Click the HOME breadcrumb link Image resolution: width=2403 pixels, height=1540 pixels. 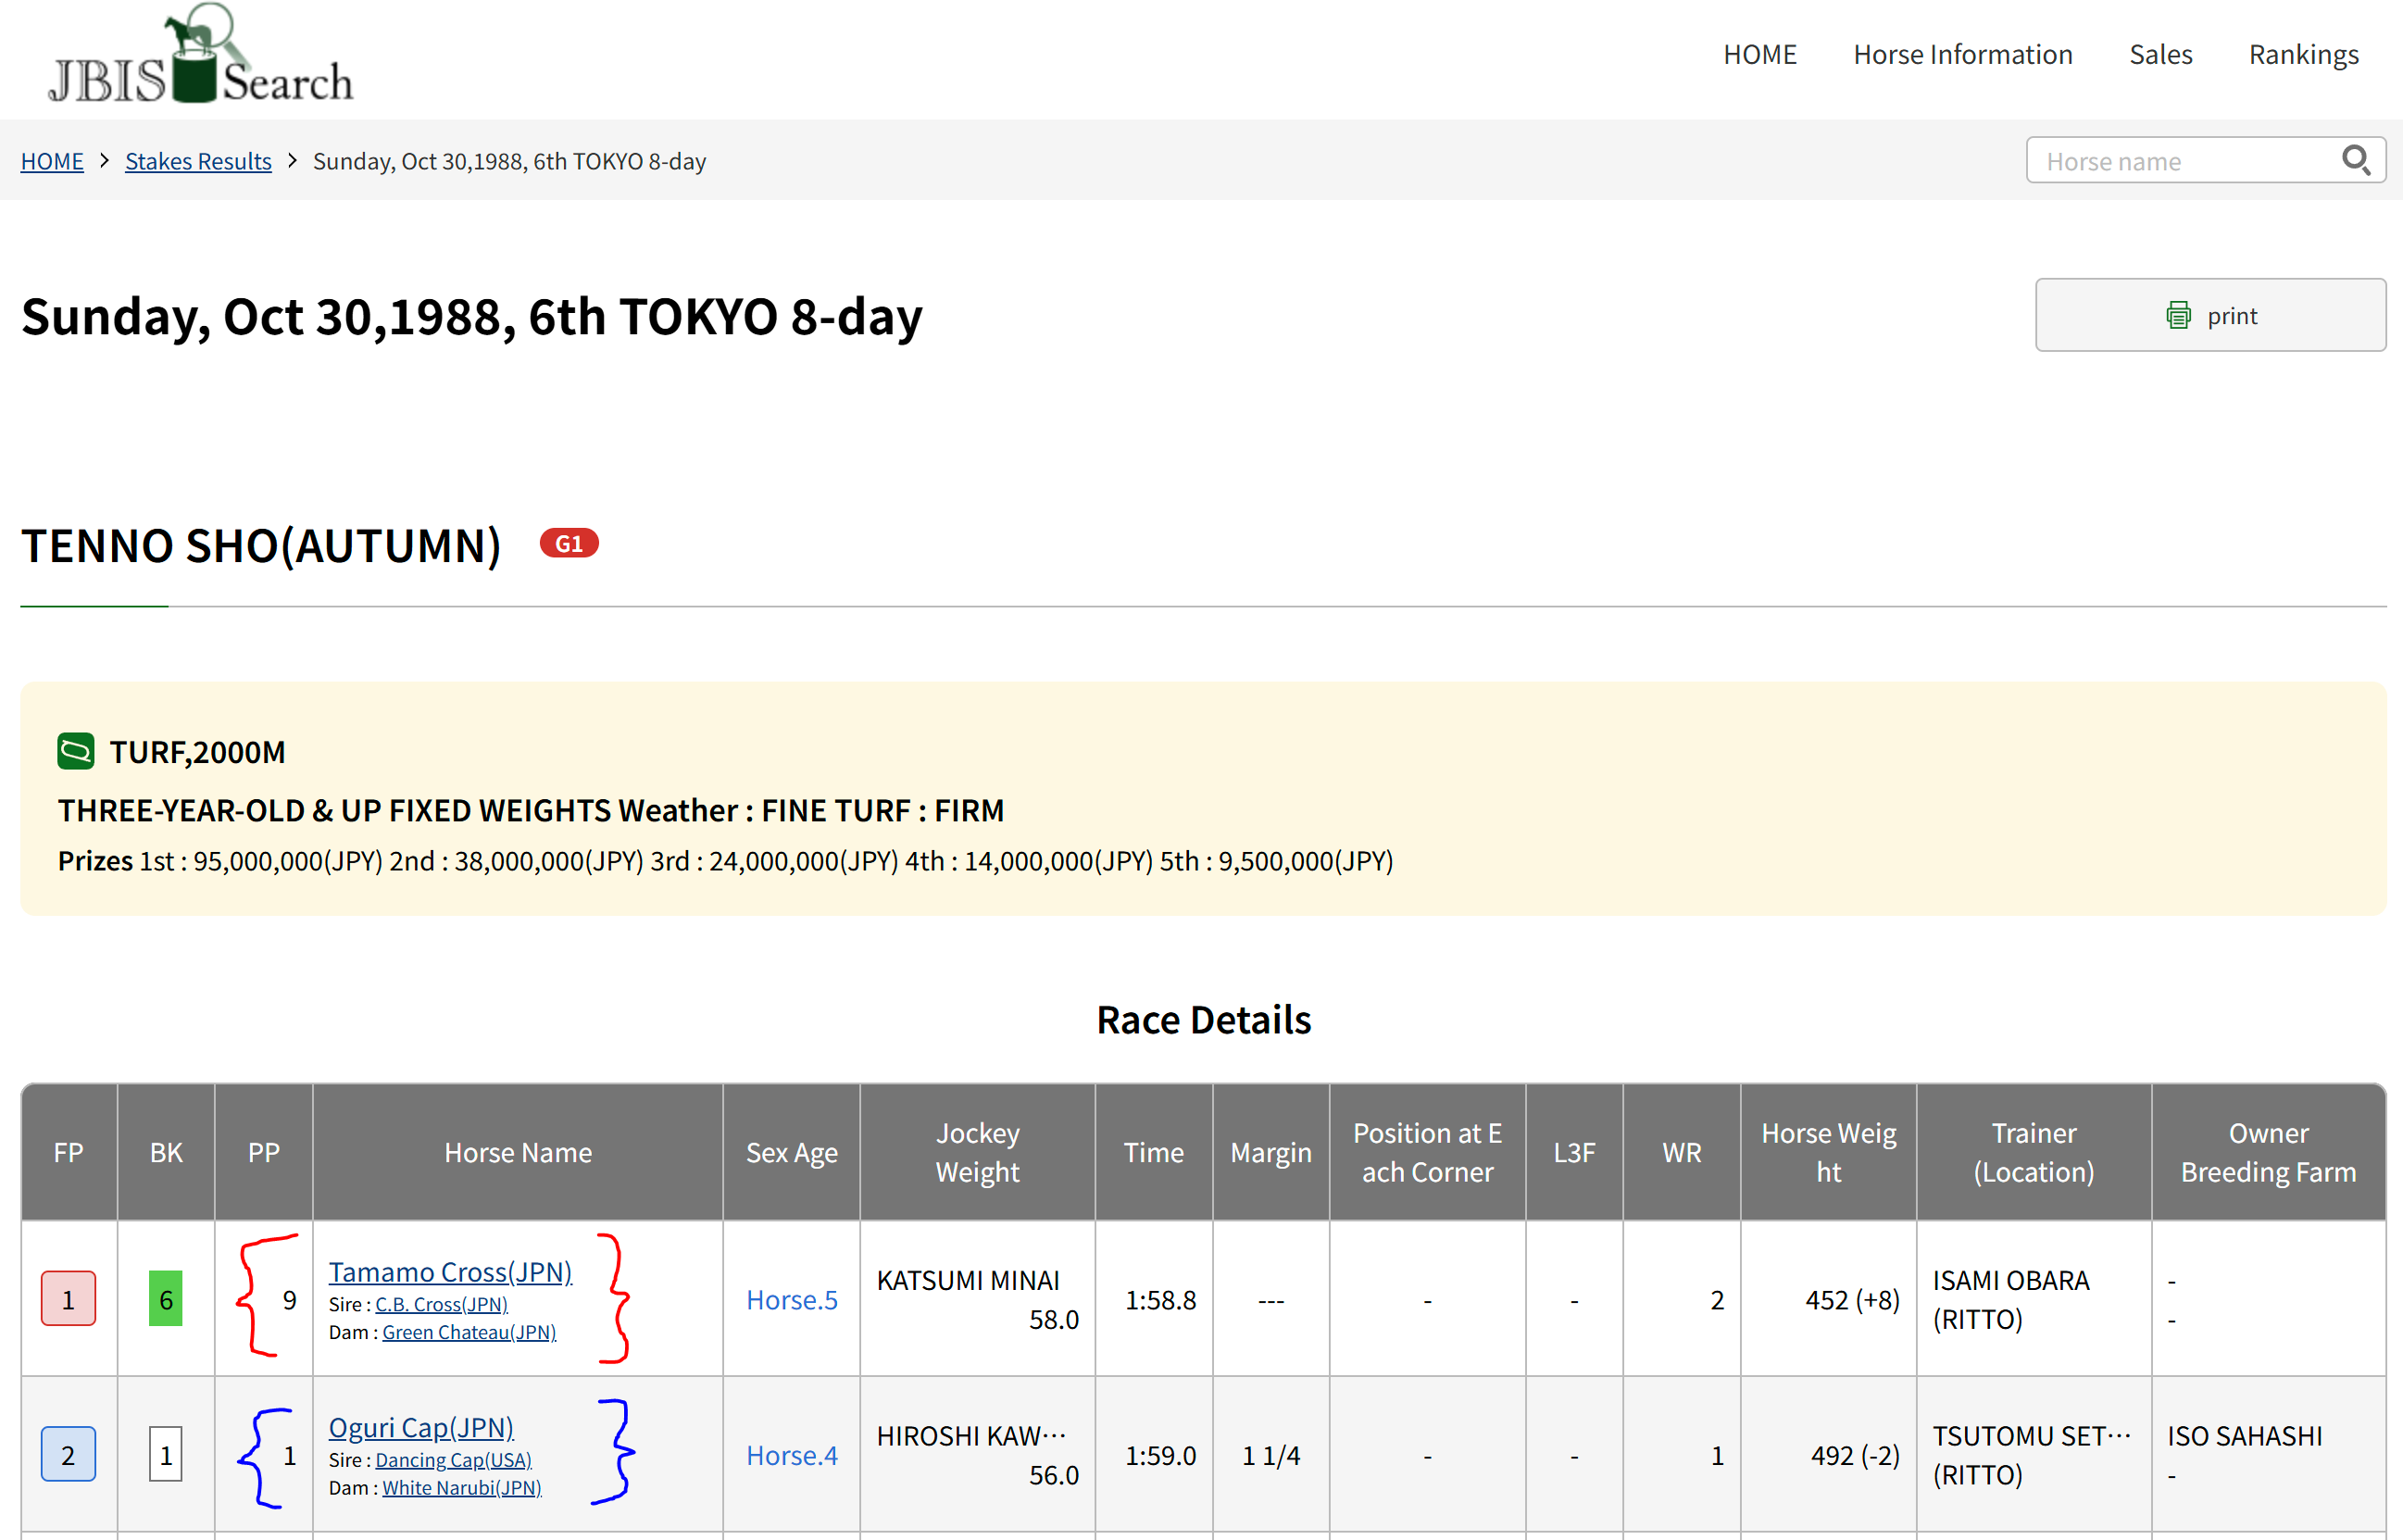[x=52, y=161]
